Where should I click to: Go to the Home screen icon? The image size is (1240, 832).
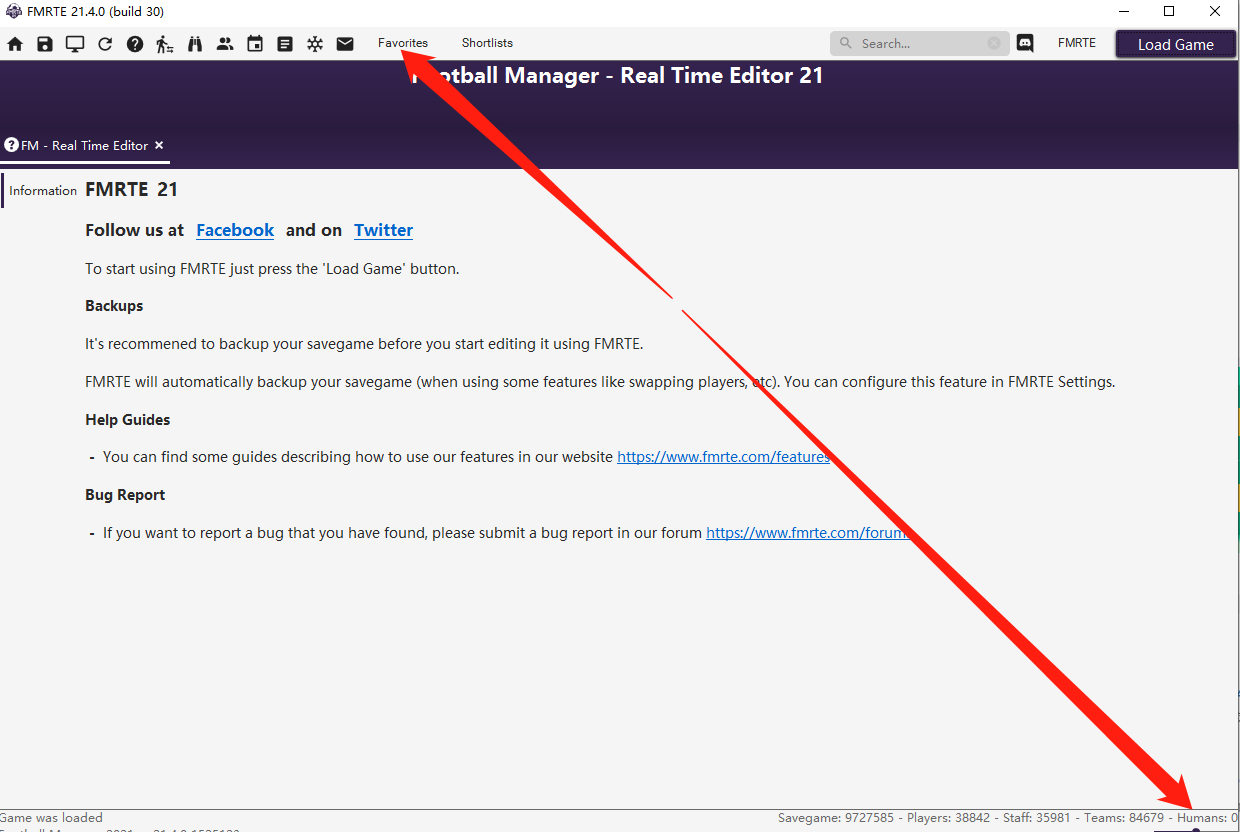(15, 44)
